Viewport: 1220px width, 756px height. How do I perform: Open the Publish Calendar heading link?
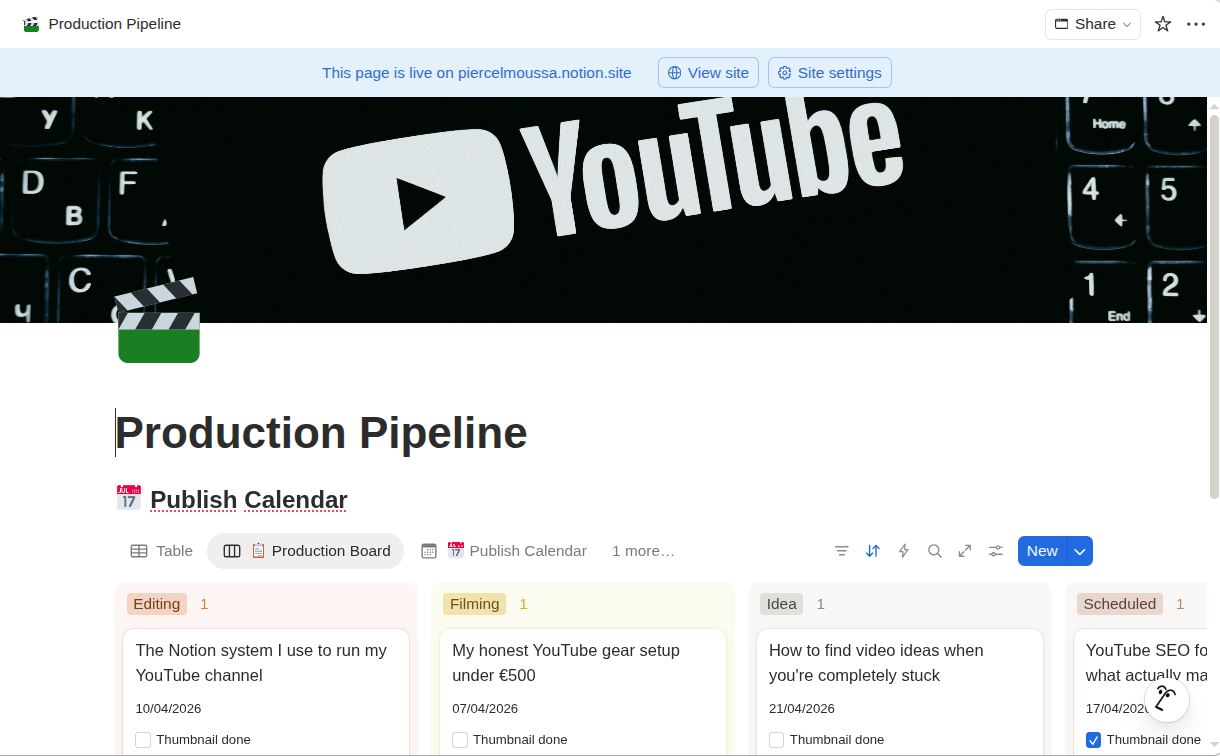point(249,499)
